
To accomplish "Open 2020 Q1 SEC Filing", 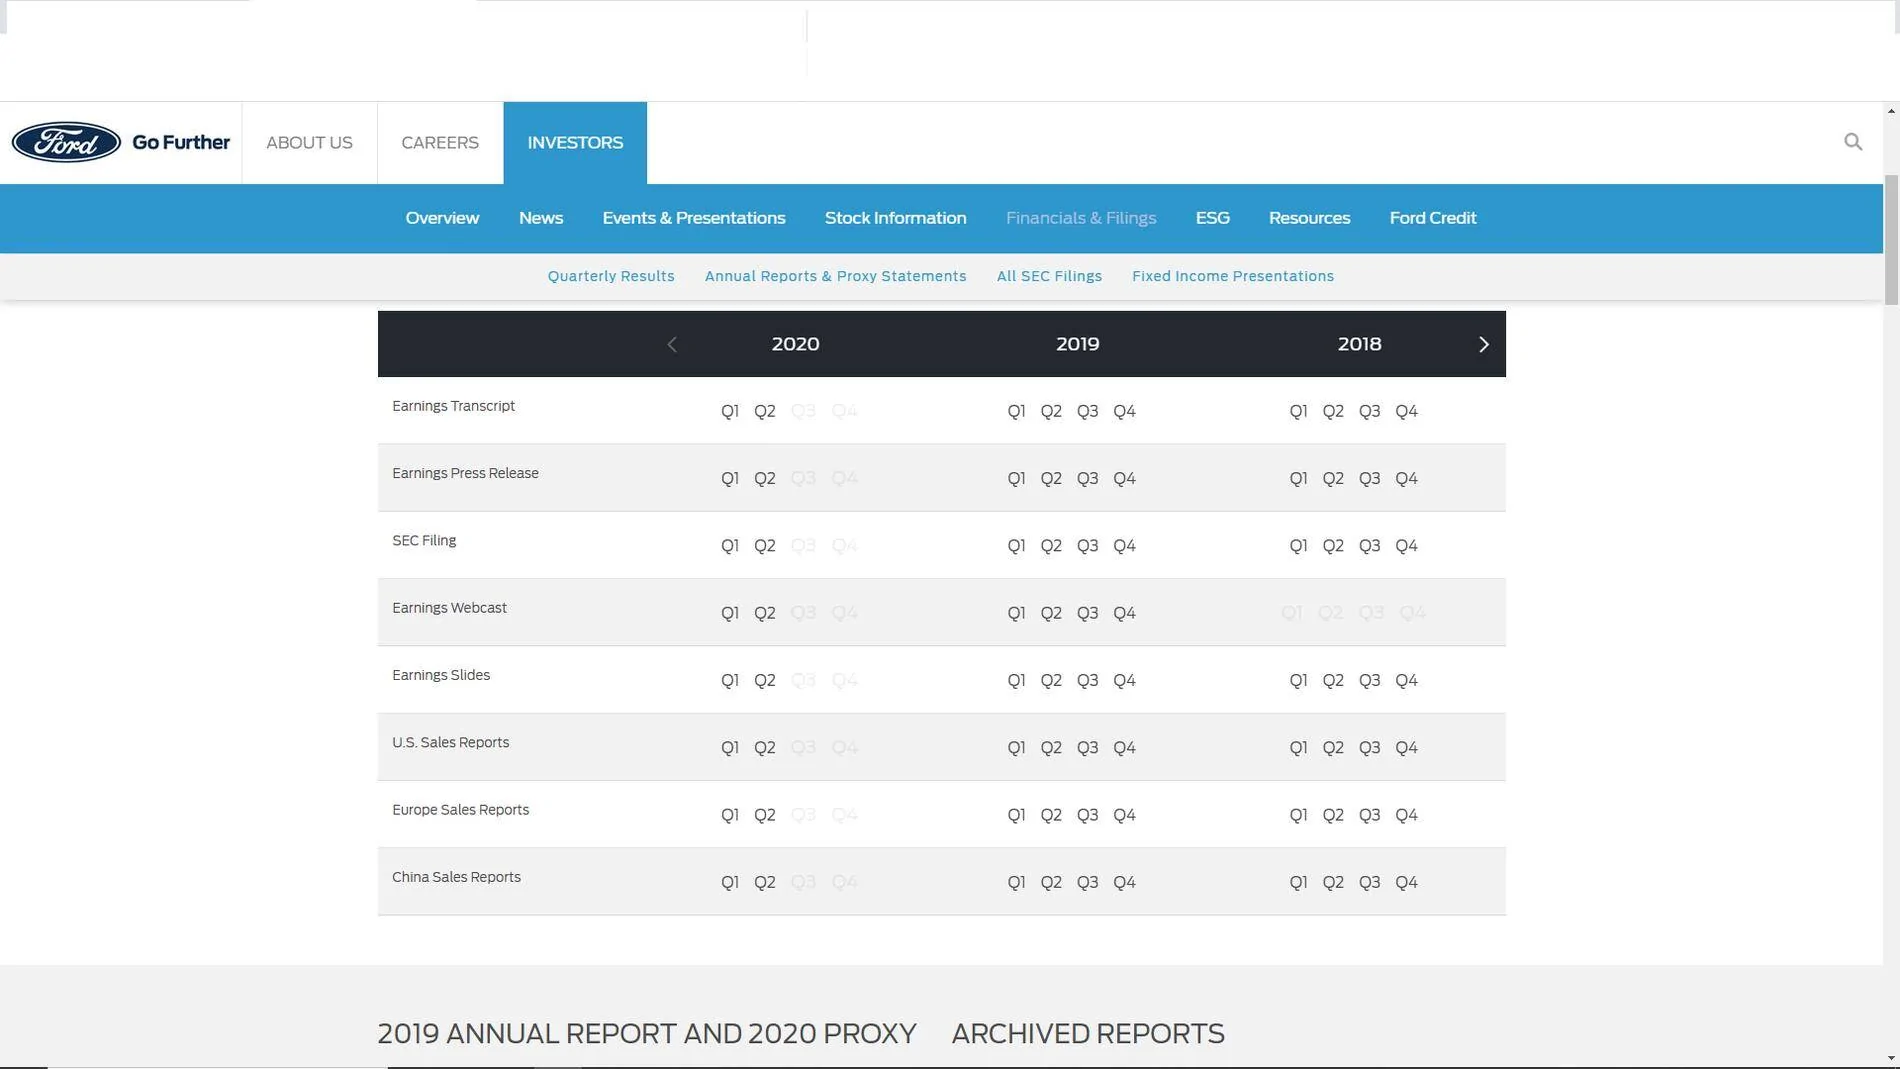I will click(730, 546).
